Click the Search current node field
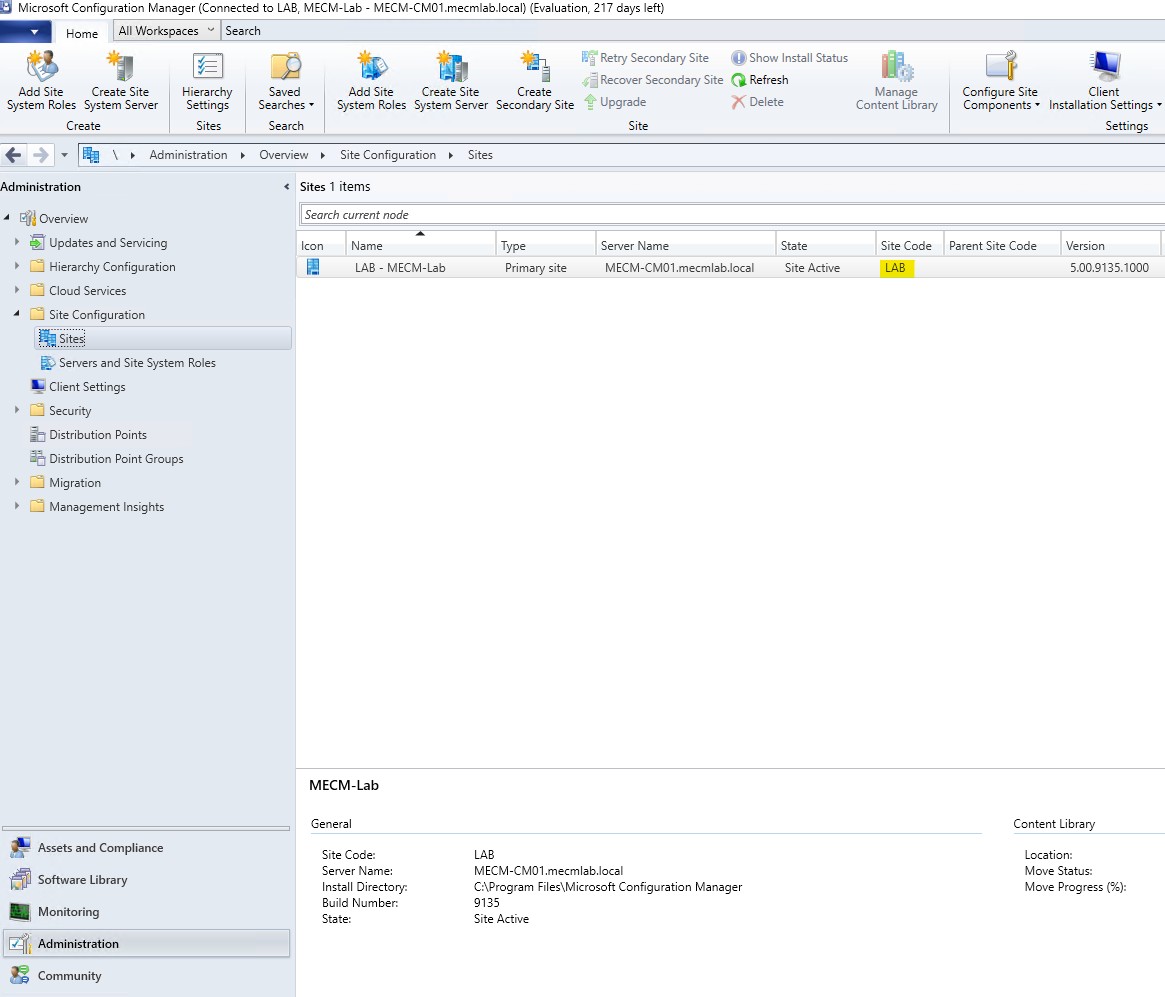 pos(730,215)
